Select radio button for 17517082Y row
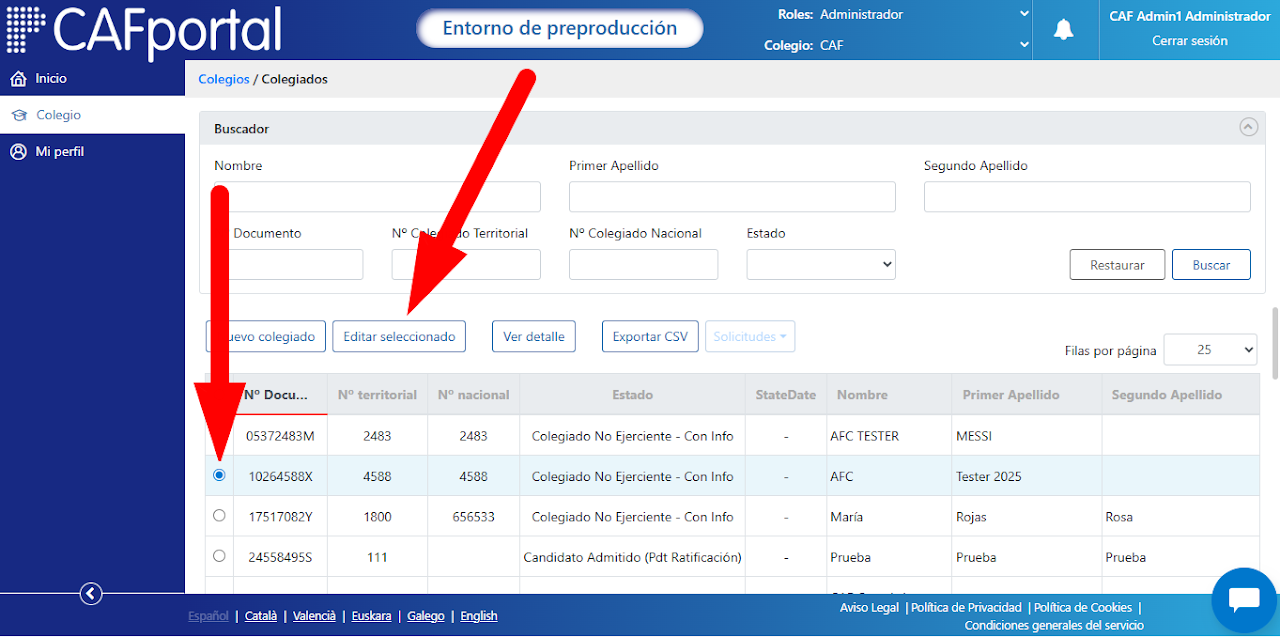This screenshot has height=637, width=1280. [219, 515]
